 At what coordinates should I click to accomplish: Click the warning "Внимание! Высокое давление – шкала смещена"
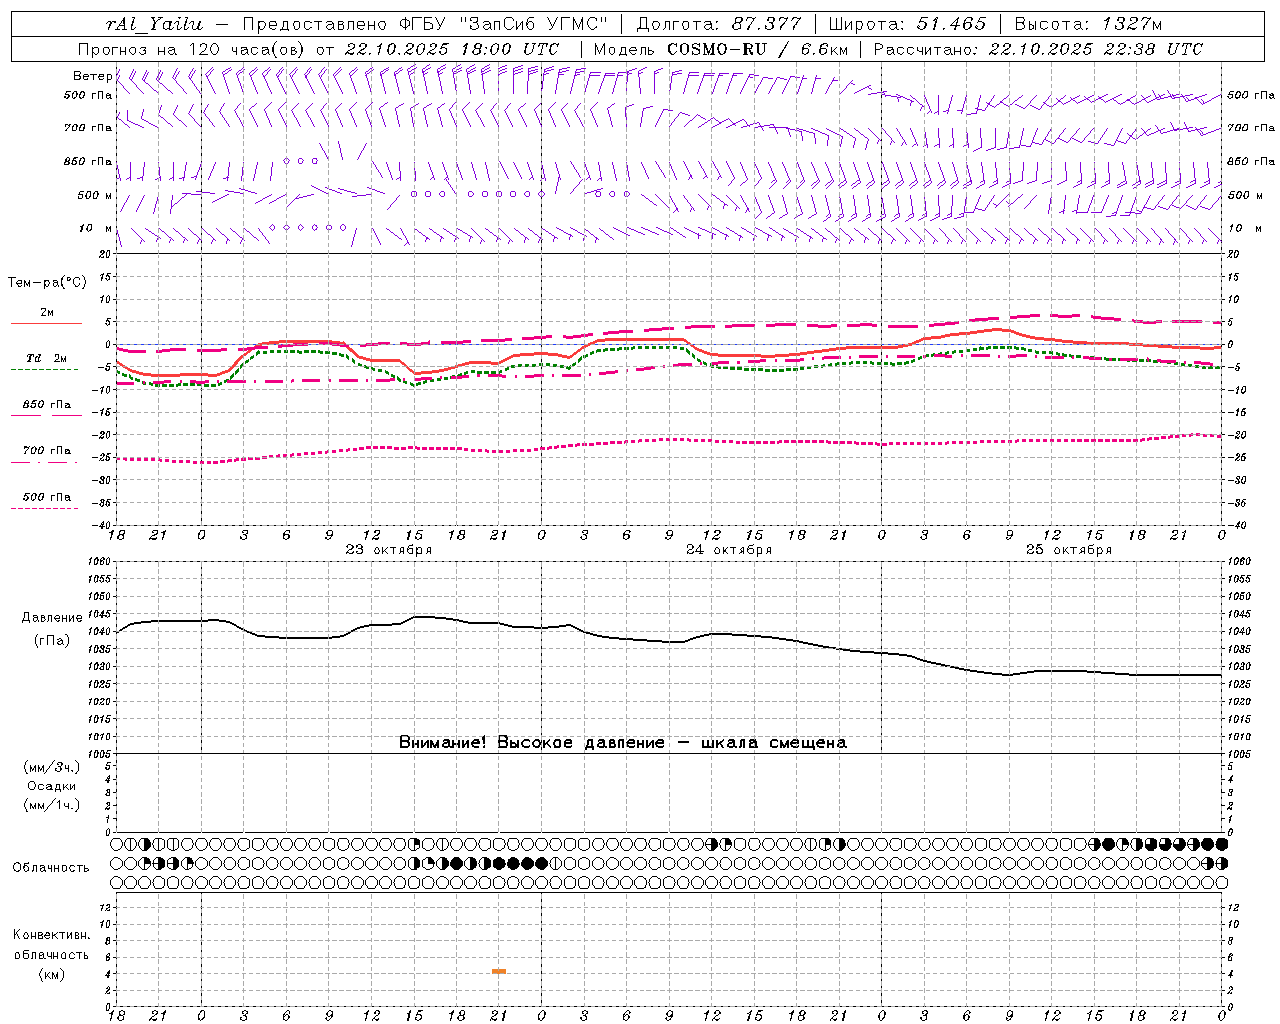(623, 743)
